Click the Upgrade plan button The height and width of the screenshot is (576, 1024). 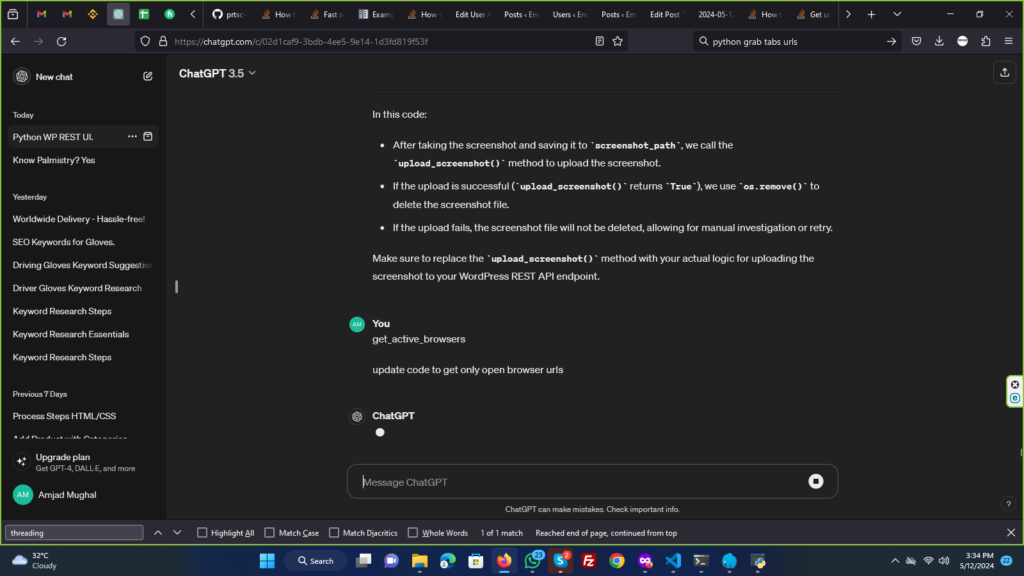tap(84, 462)
